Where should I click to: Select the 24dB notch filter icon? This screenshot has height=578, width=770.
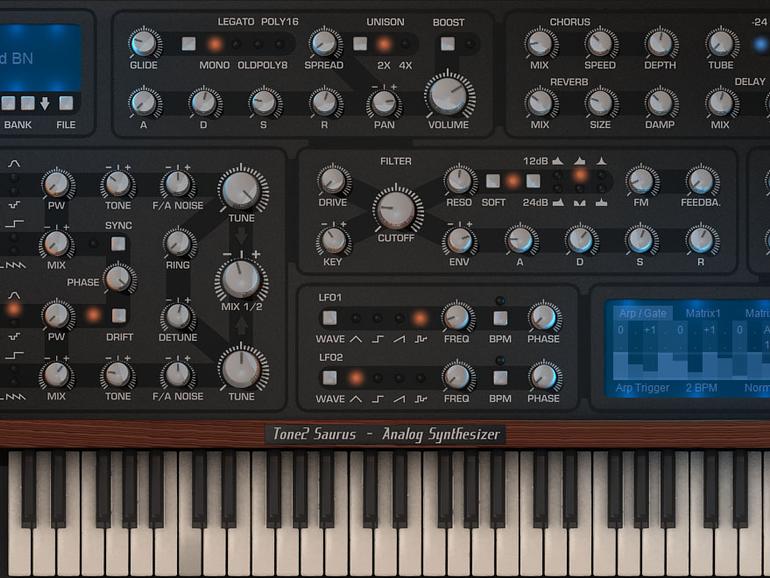[580, 202]
